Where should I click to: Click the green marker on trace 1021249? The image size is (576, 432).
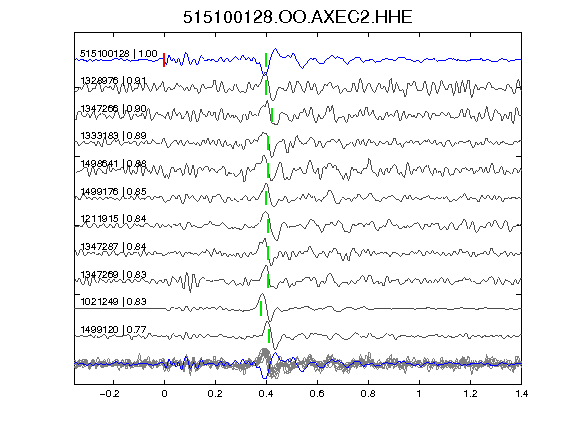pyautogui.click(x=261, y=308)
